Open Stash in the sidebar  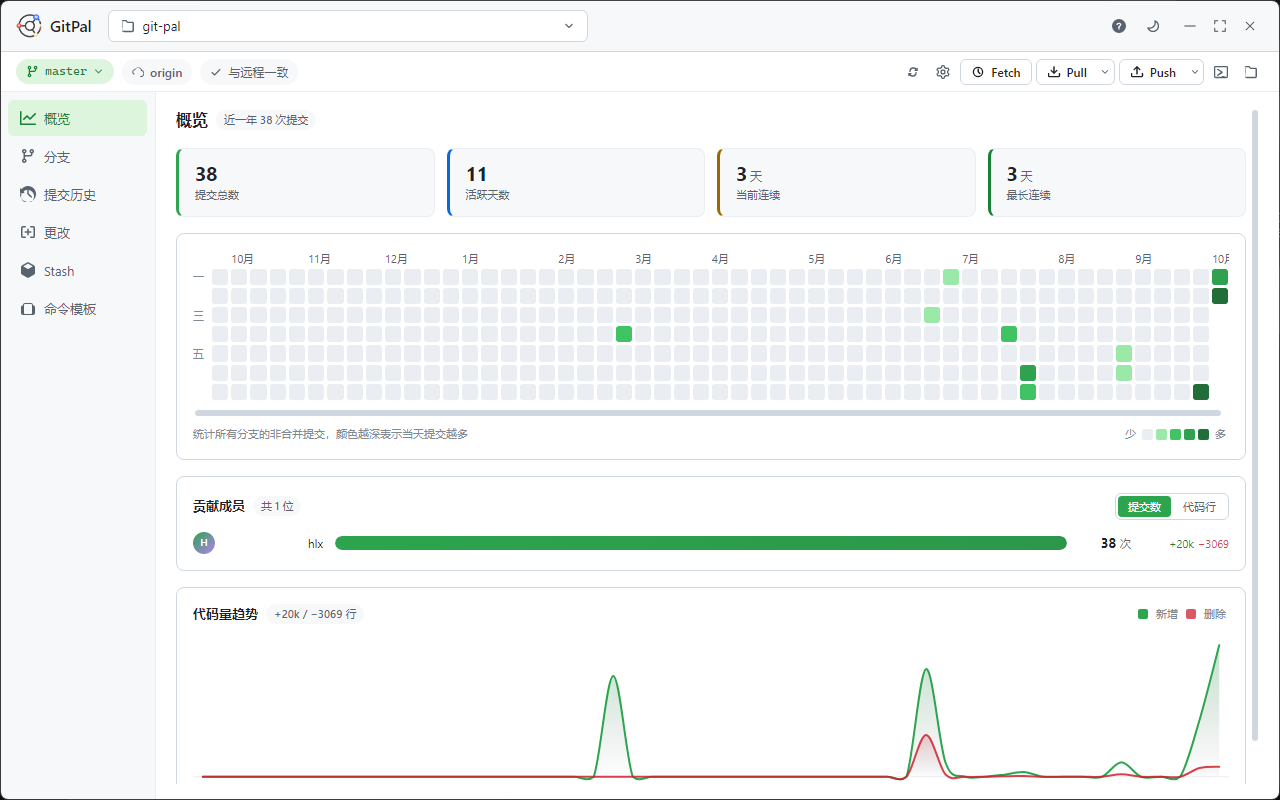[78, 271]
